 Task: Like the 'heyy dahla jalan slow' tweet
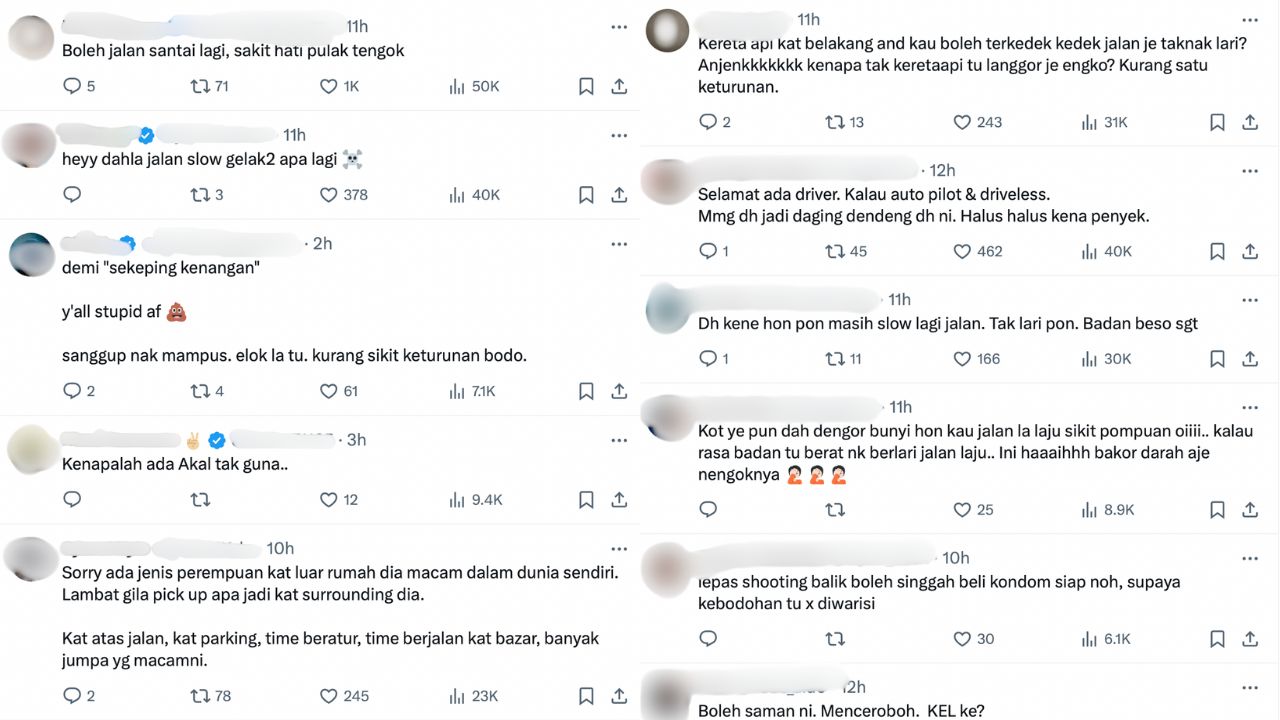[x=328, y=195]
